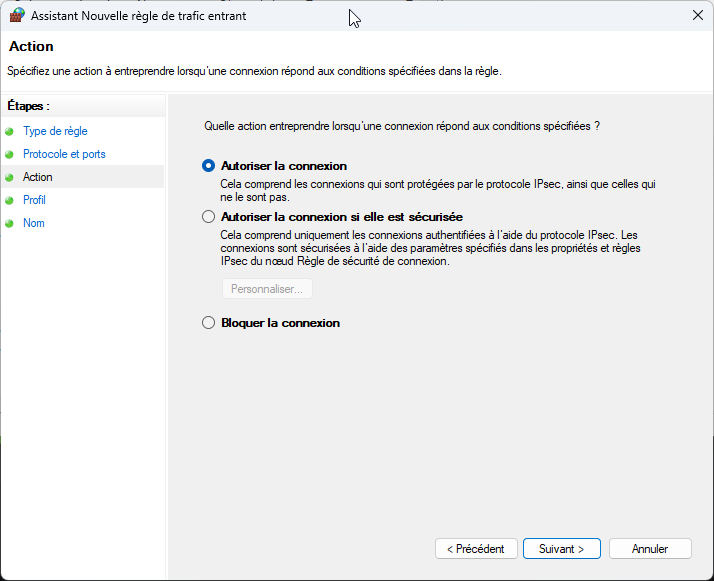
Task: Click the green bullet beside the Action step
Action: pyautogui.click(x=10, y=177)
